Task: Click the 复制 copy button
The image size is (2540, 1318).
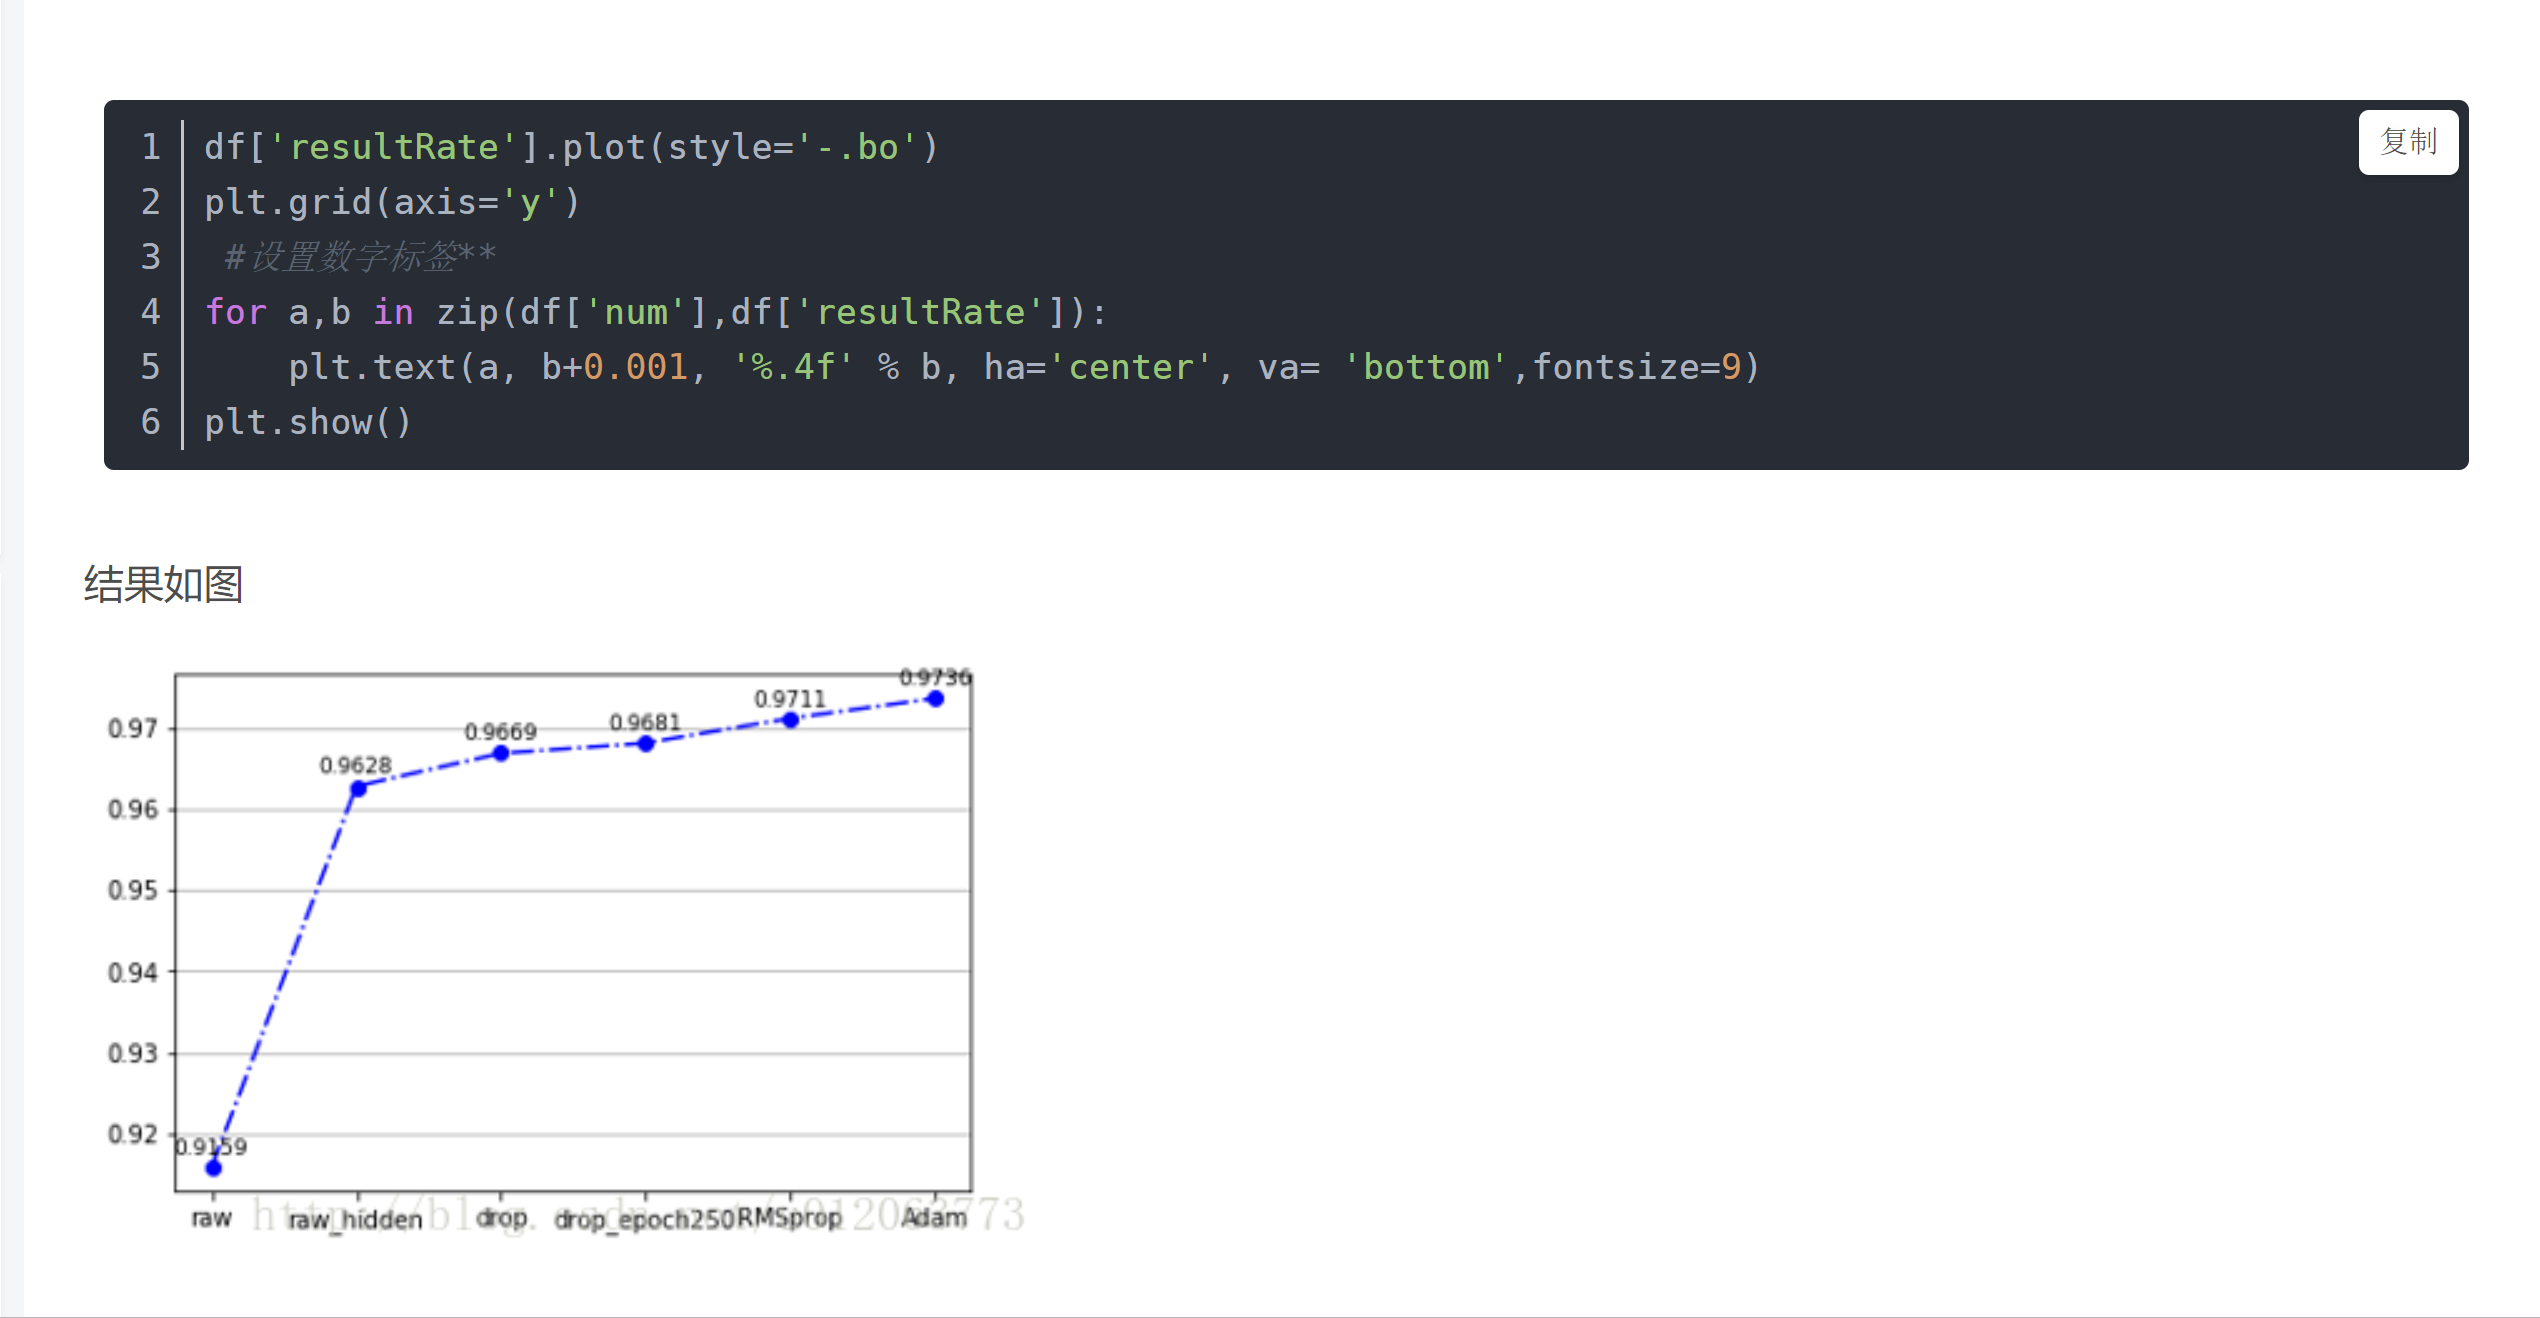Action: 2408,143
